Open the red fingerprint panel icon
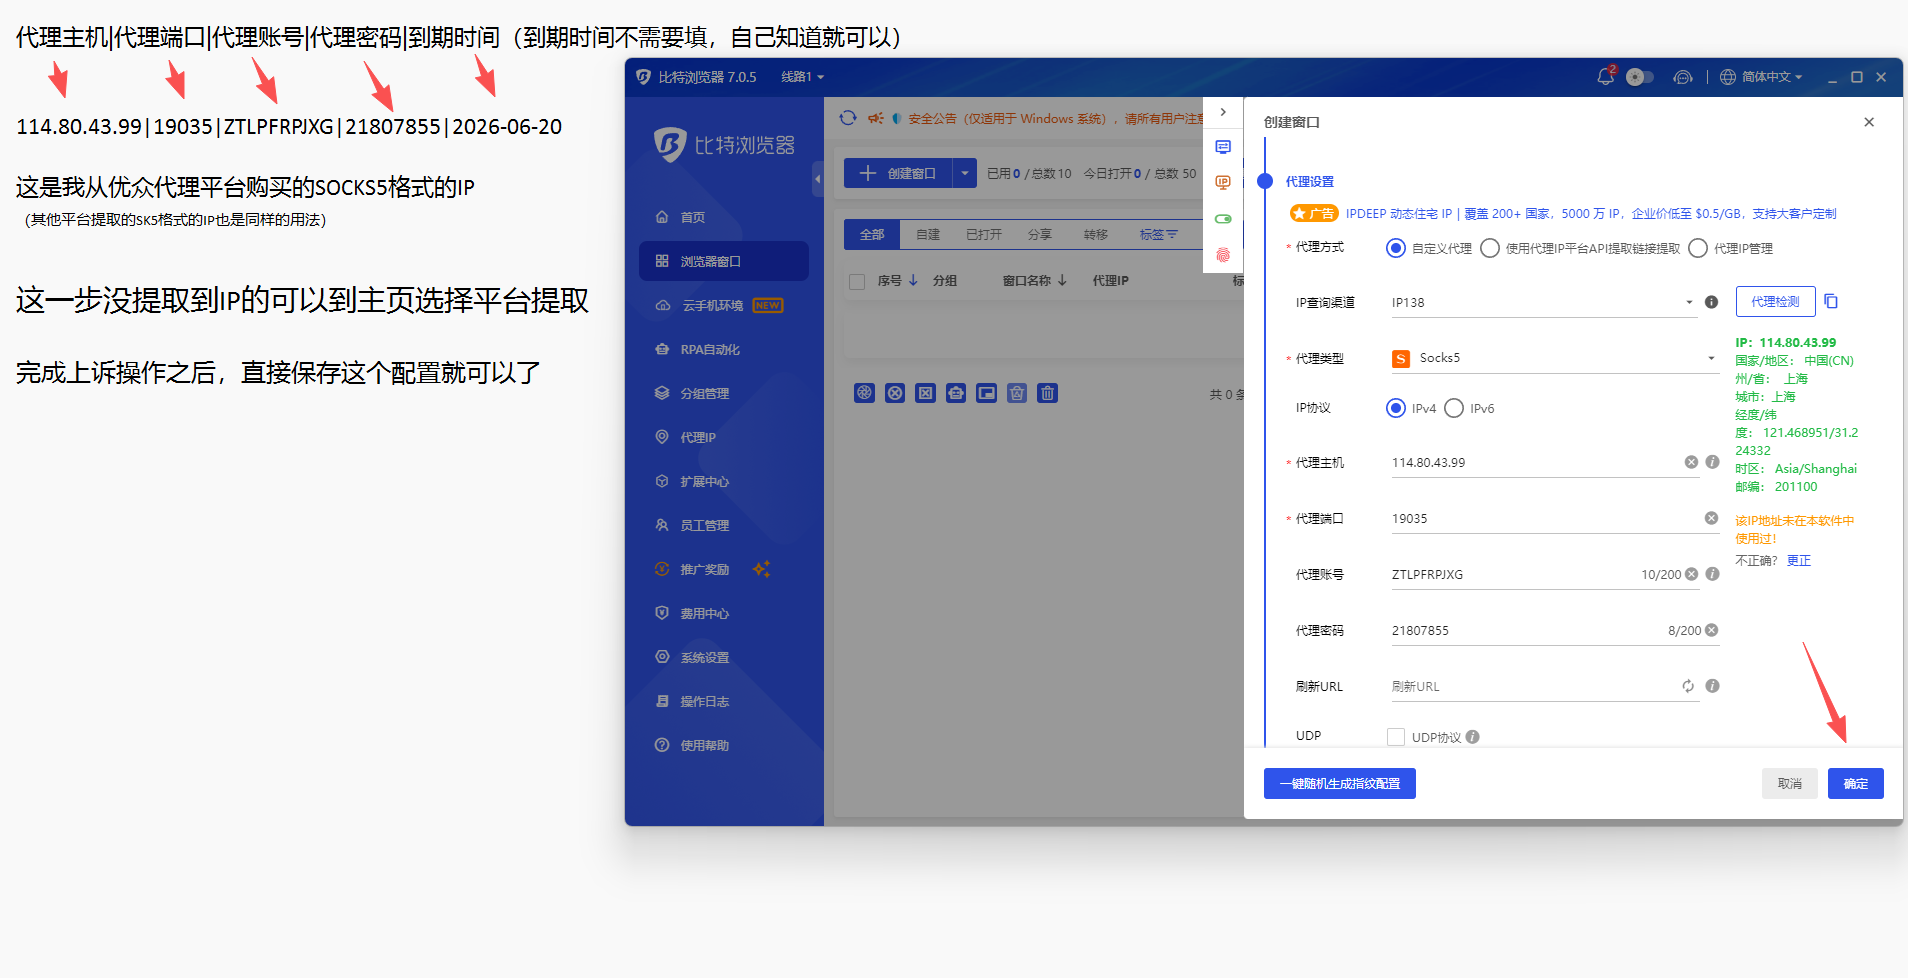 click(1223, 255)
